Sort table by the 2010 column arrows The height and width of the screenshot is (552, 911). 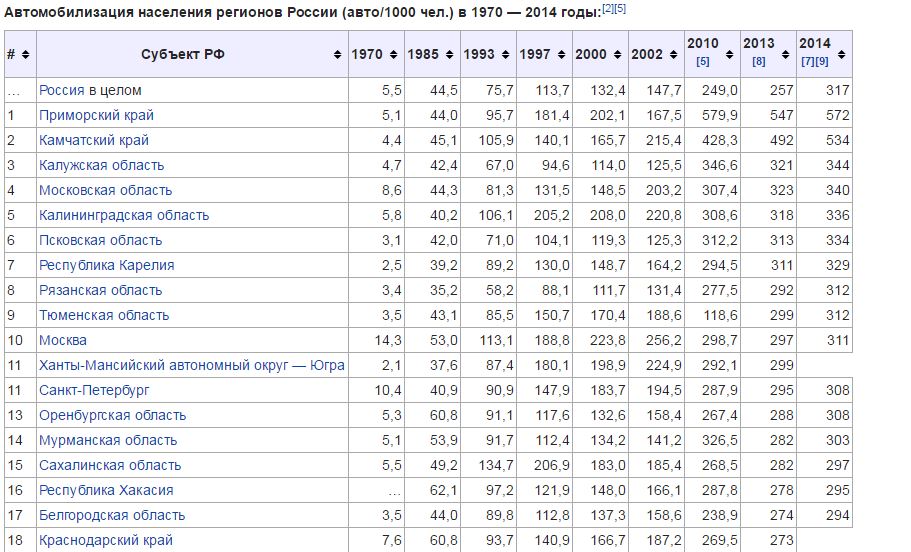click(729, 55)
